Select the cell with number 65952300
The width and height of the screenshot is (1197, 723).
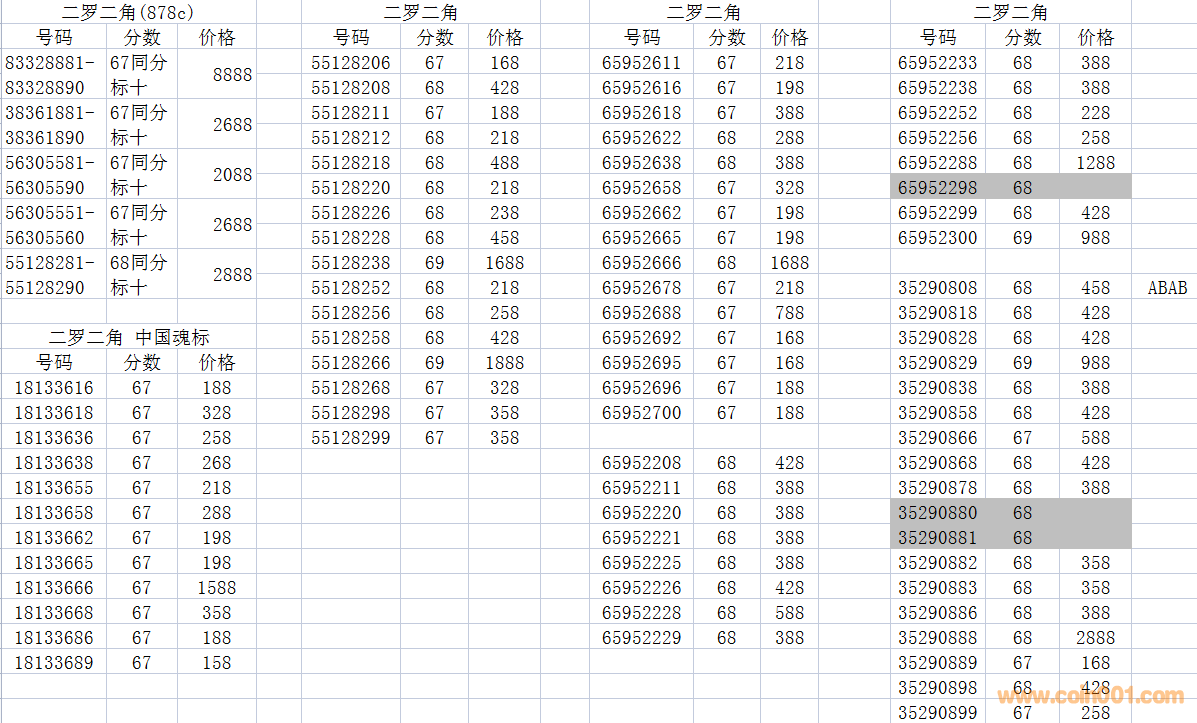937,238
